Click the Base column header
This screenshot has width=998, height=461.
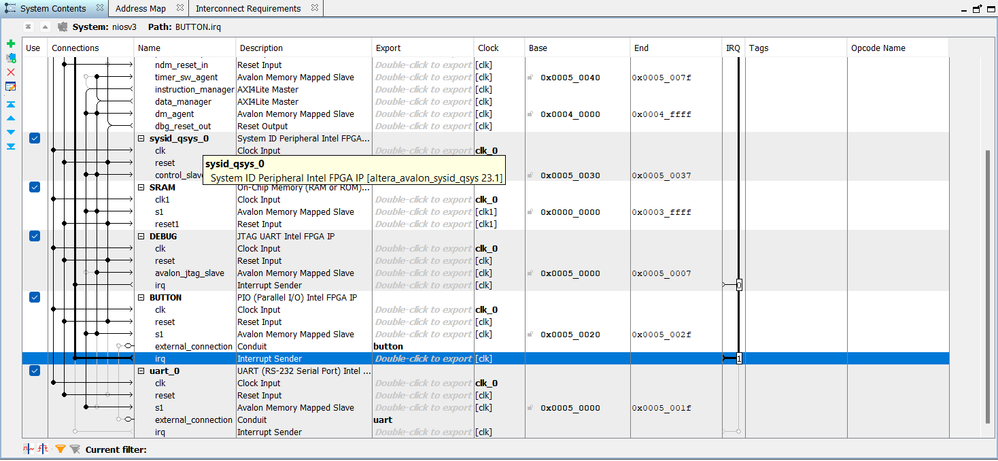[577, 48]
